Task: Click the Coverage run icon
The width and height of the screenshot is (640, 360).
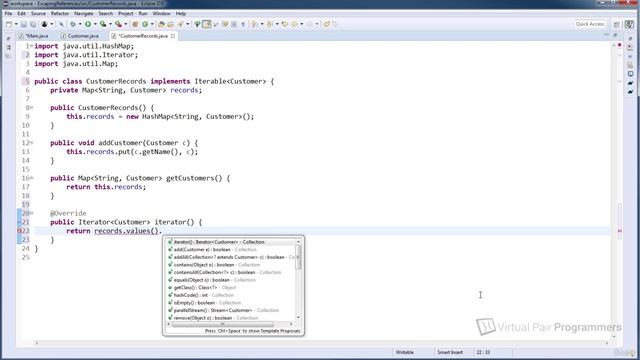Action: (103, 24)
